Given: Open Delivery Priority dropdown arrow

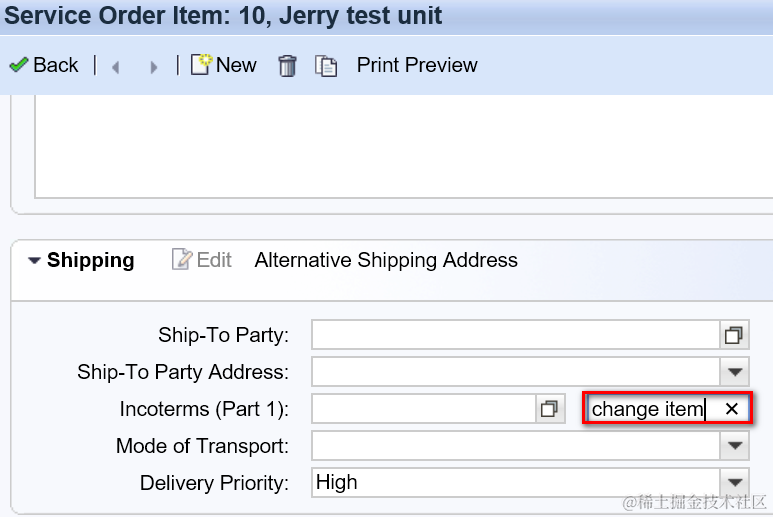Looking at the screenshot, I should 735,483.
